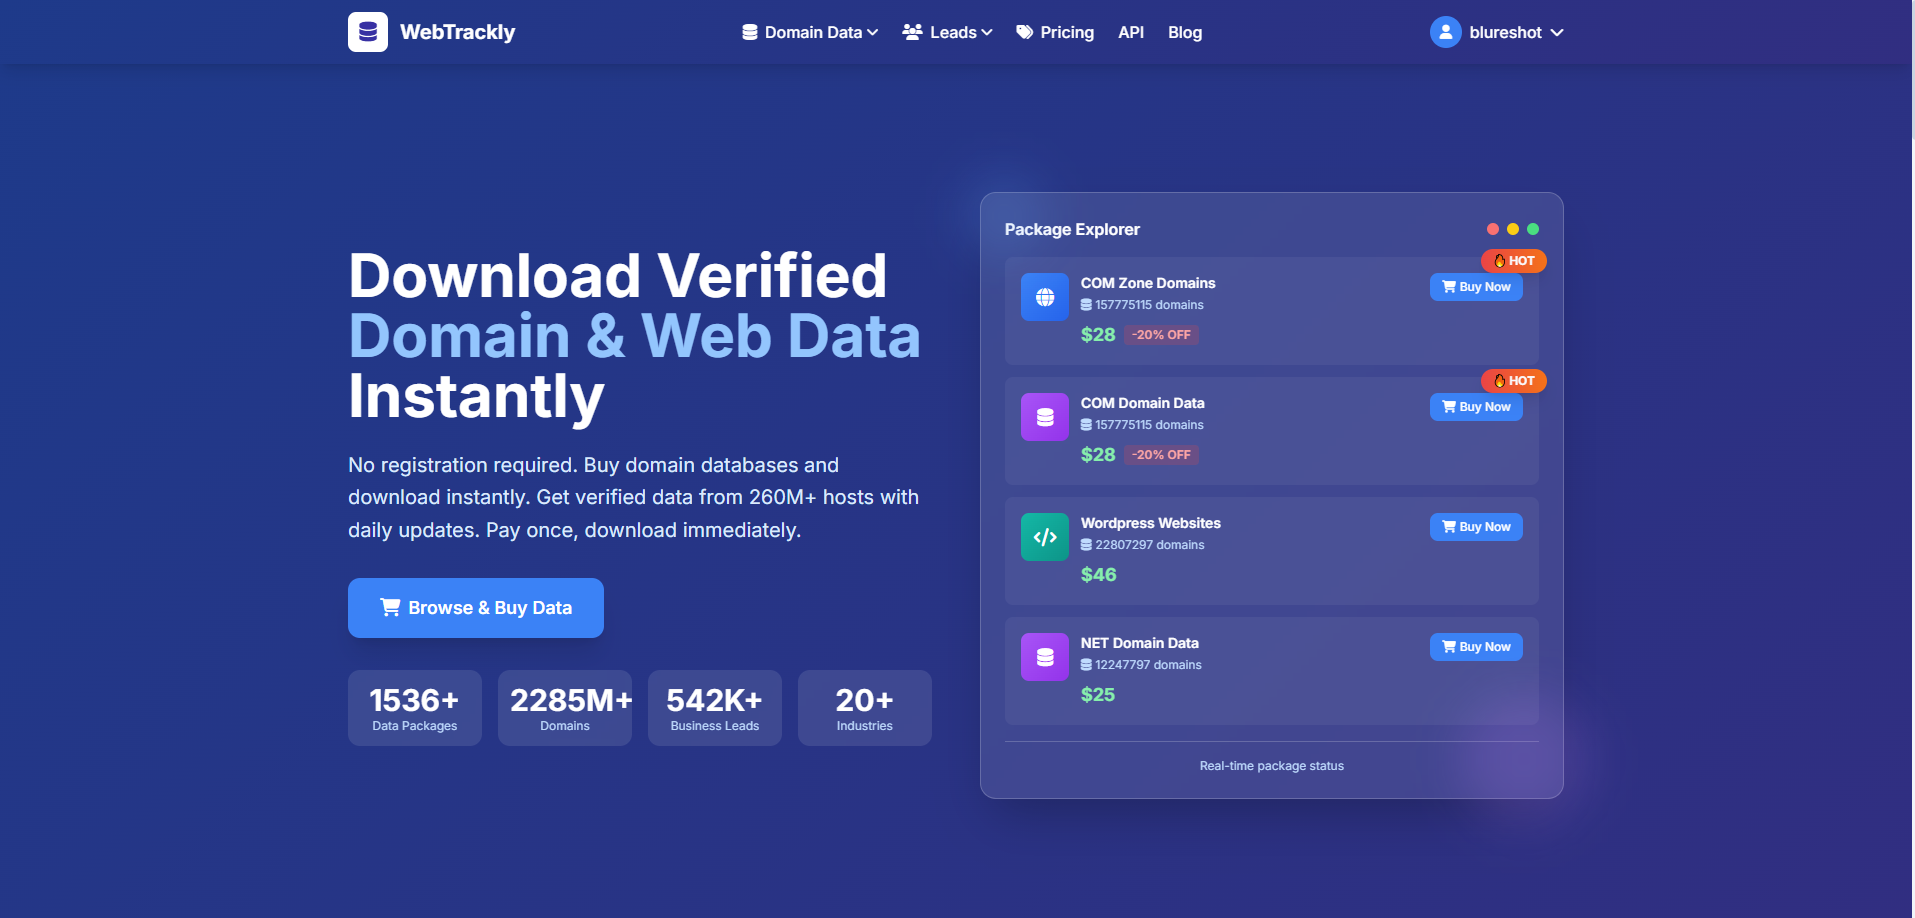The image size is (1915, 918).
Task: Buy Now the Wordpress Websites package
Action: (1476, 527)
